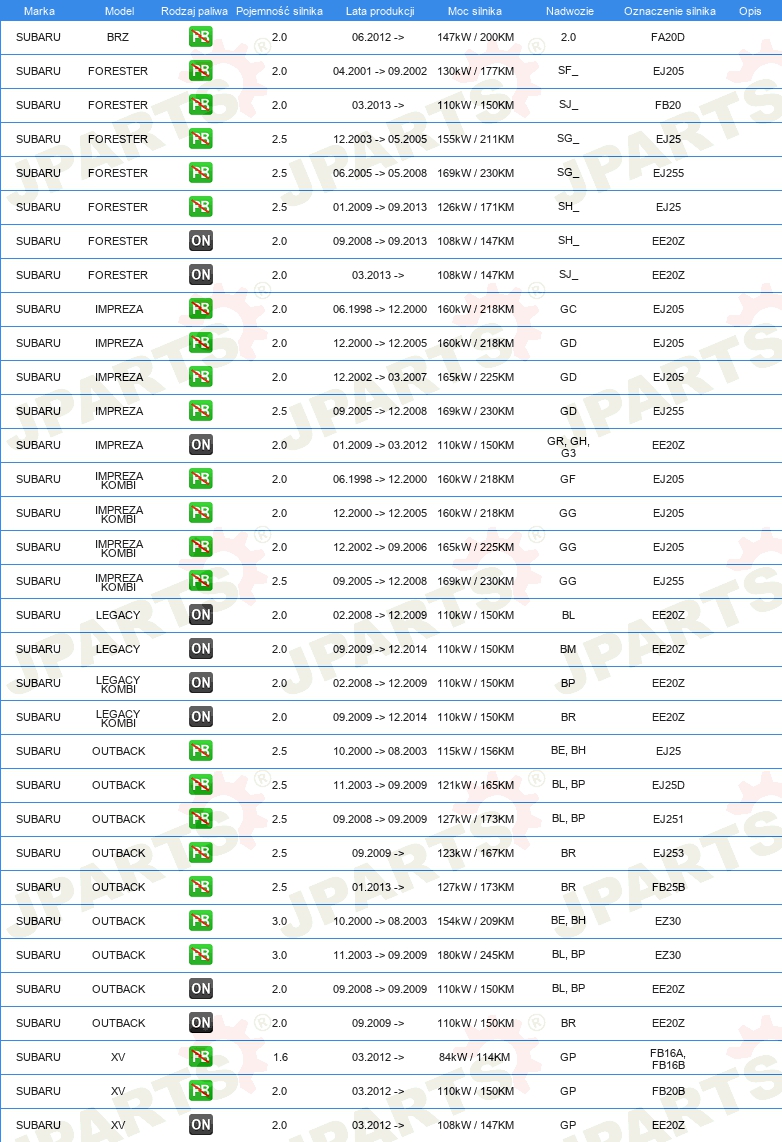
Task: Click production years 10.2000 -> 08.2003 in EZ30 row
Action: point(380,921)
